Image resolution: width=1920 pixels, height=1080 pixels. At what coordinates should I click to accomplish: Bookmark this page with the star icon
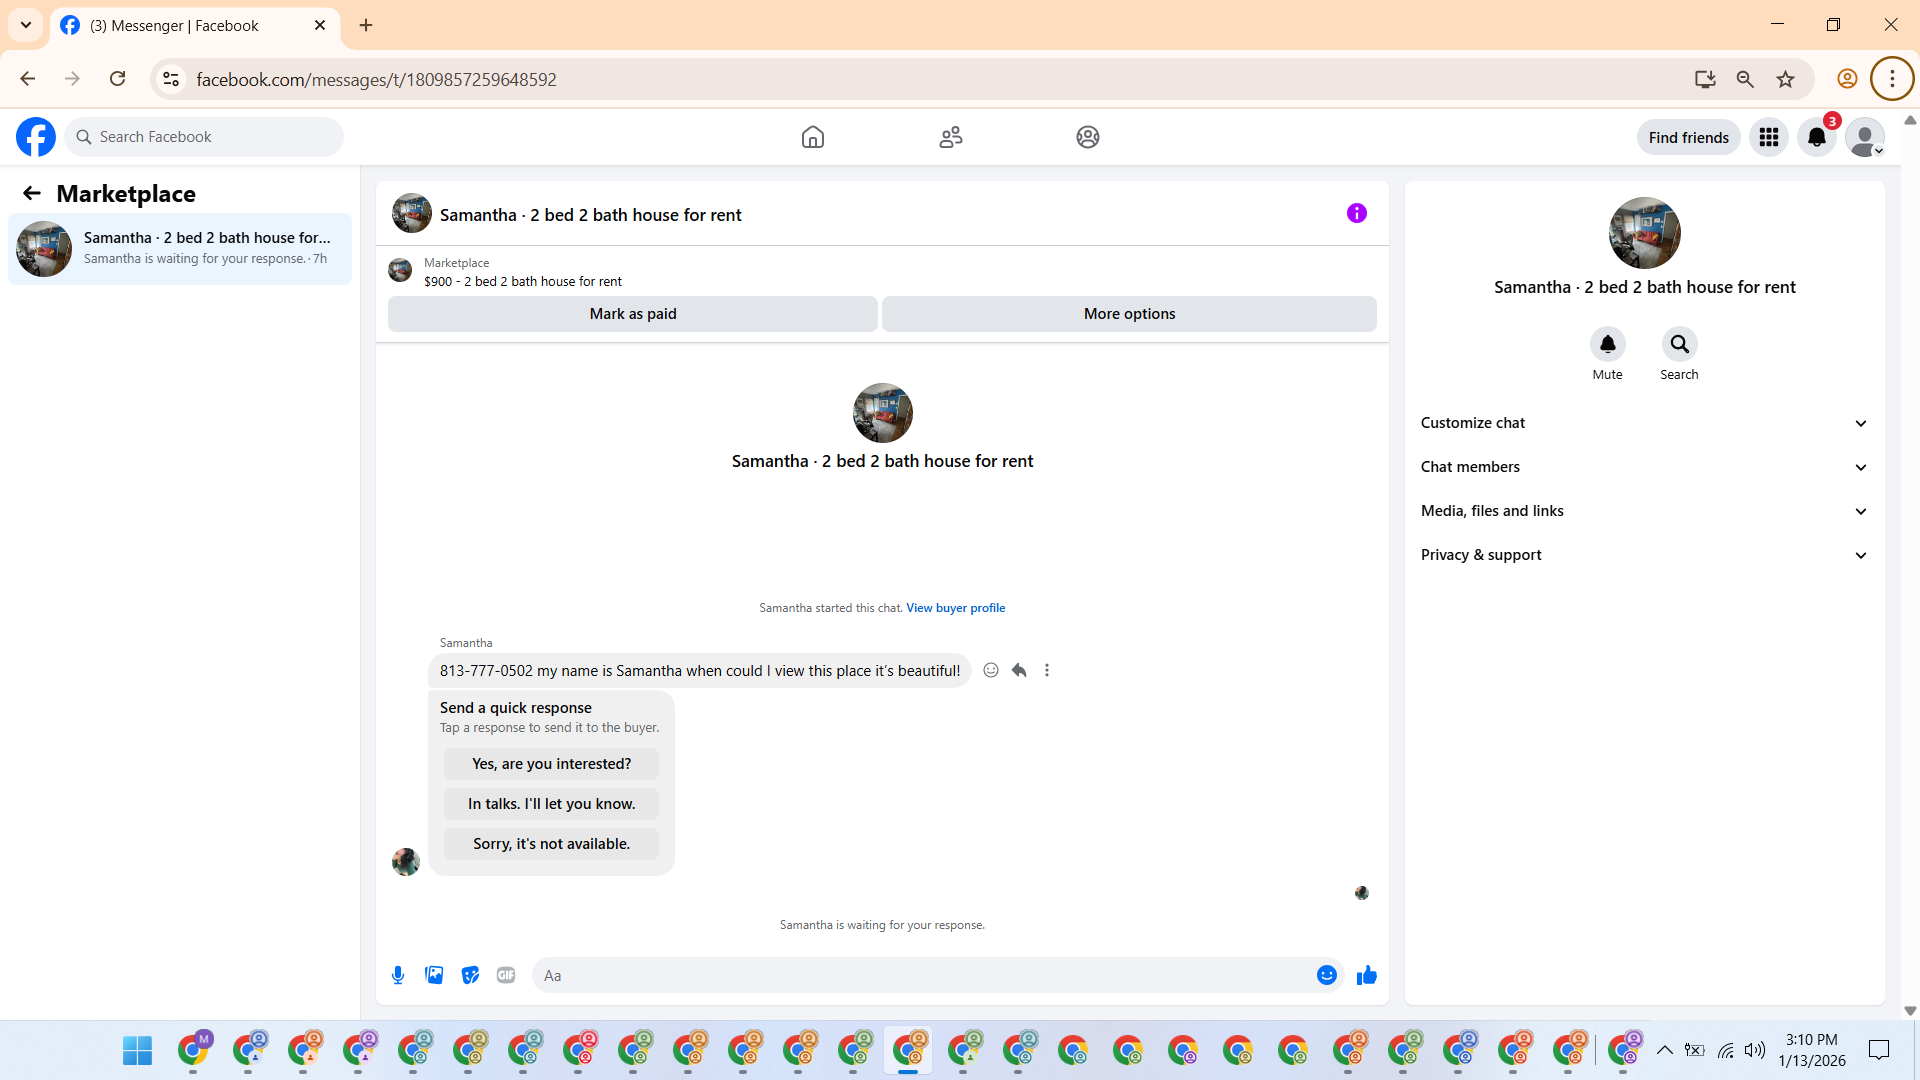pyautogui.click(x=1785, y=79)
